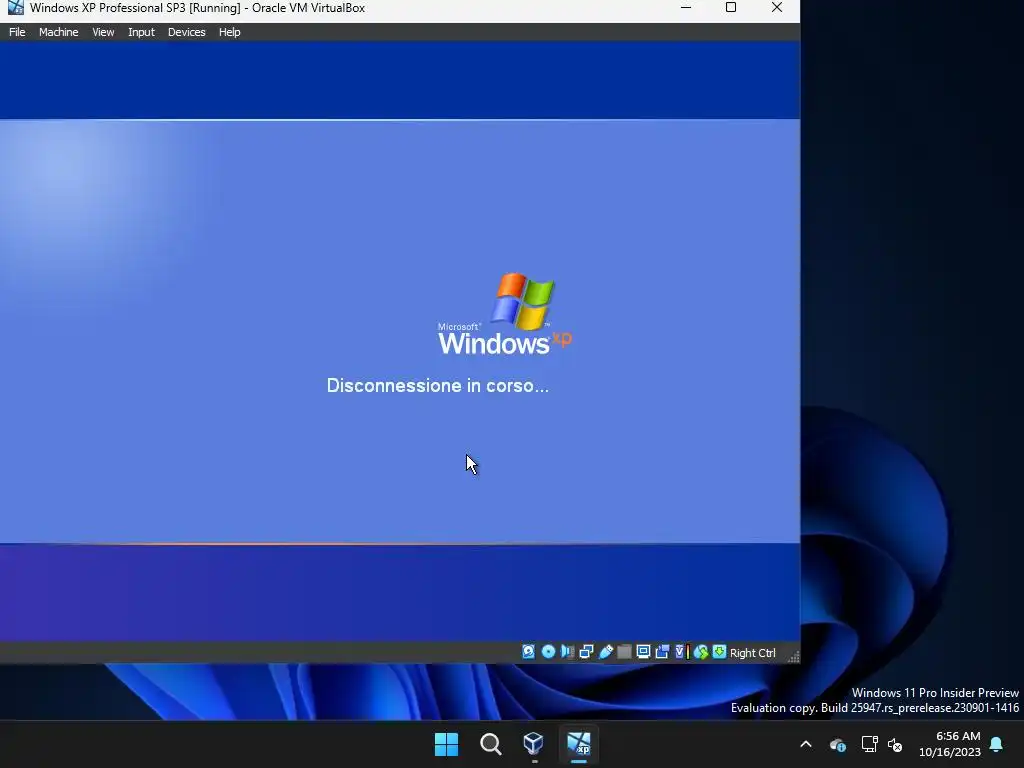Image resolution: width=1024 pixels, height=768 pixels.
Task: Maximize the VirtualBox VM window
Action: (731, 8)
